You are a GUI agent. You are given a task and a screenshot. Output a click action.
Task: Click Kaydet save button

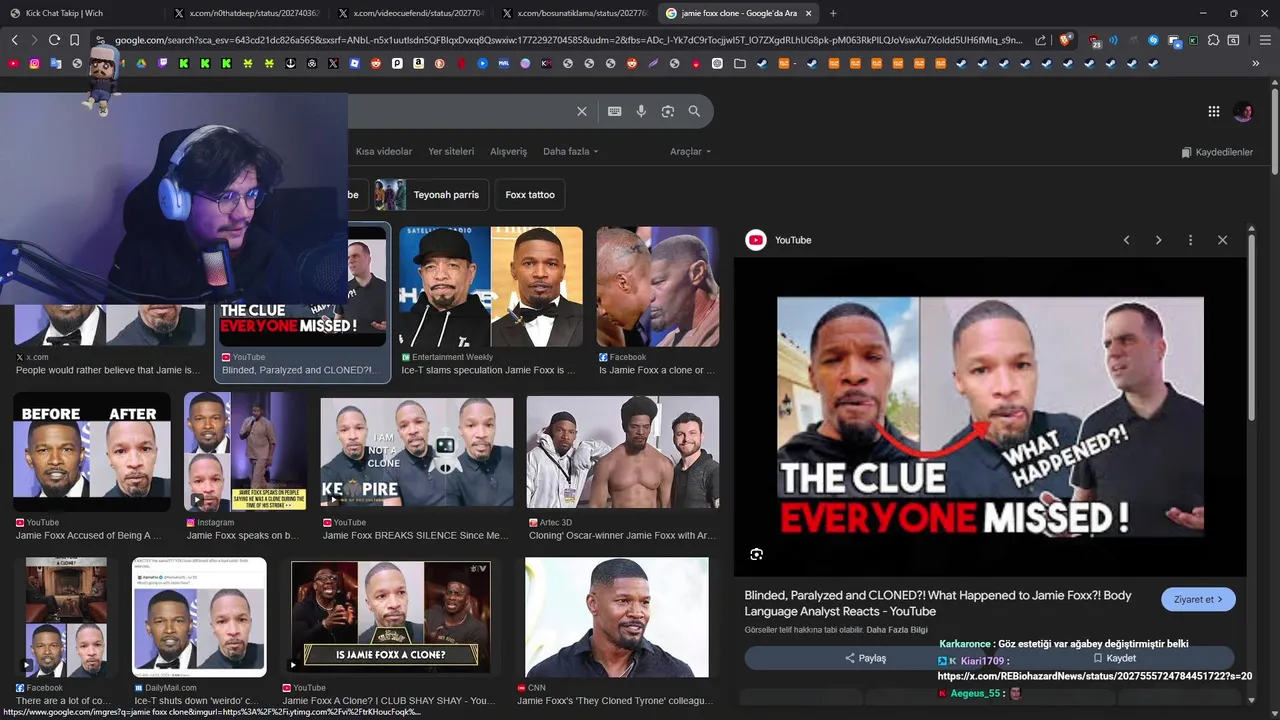pos(1114,658)
